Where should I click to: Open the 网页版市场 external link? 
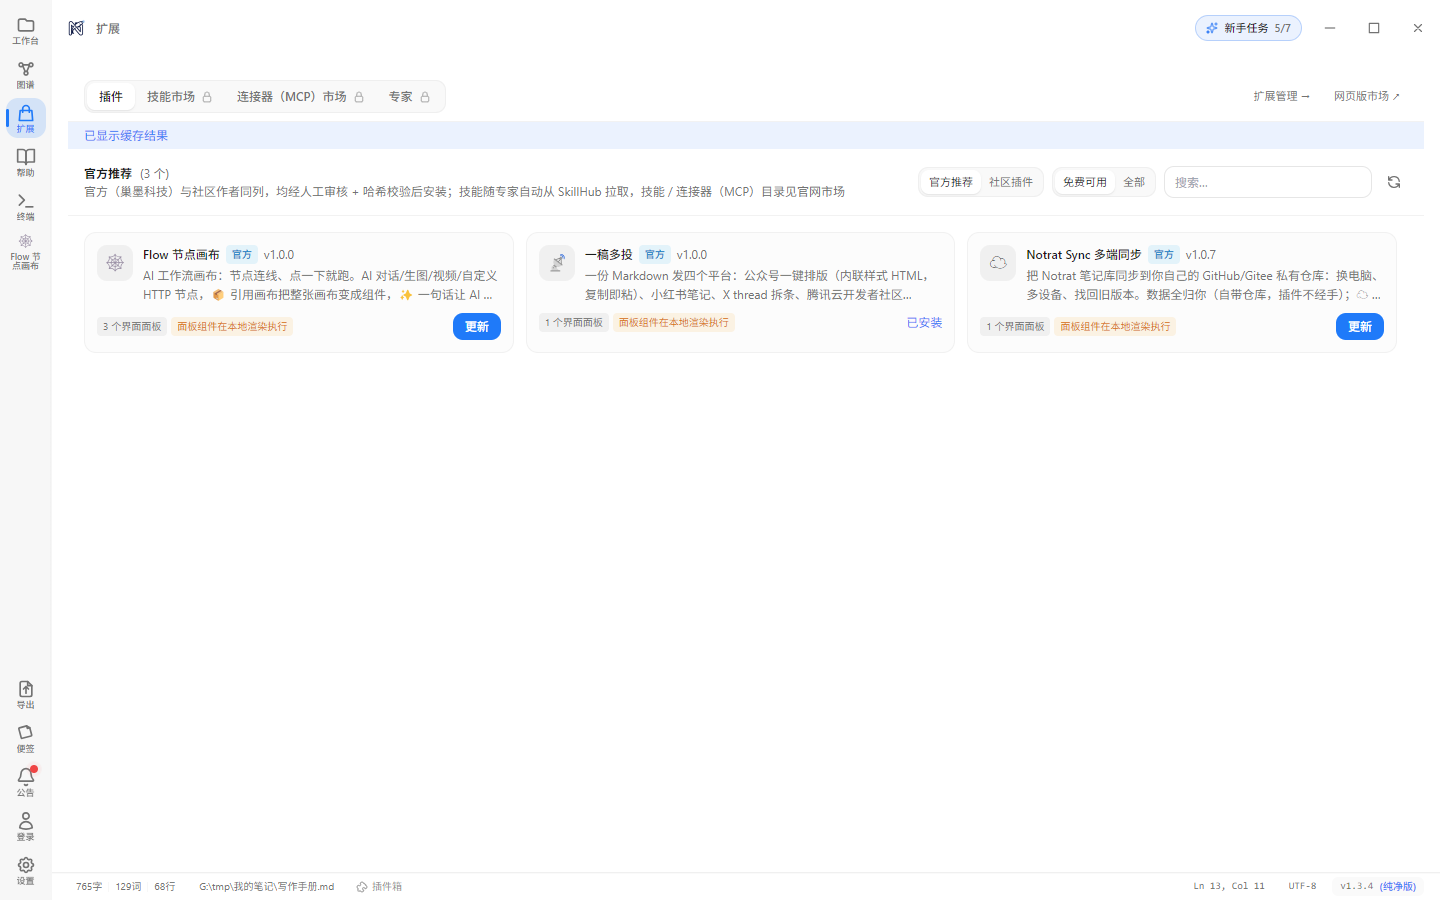pos(1367,96)
